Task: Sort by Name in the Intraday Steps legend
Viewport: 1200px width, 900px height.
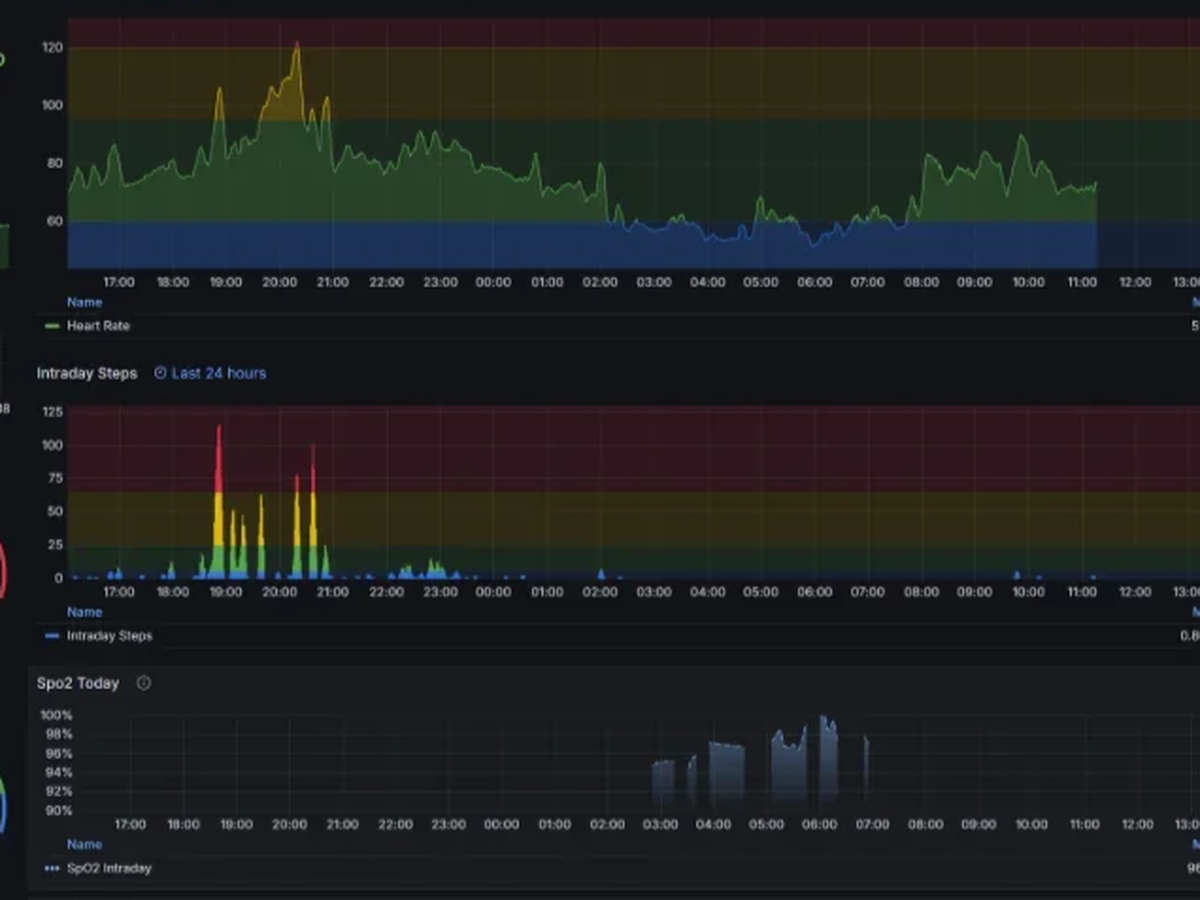Action: pyautogui.click(x=84, y=612)
